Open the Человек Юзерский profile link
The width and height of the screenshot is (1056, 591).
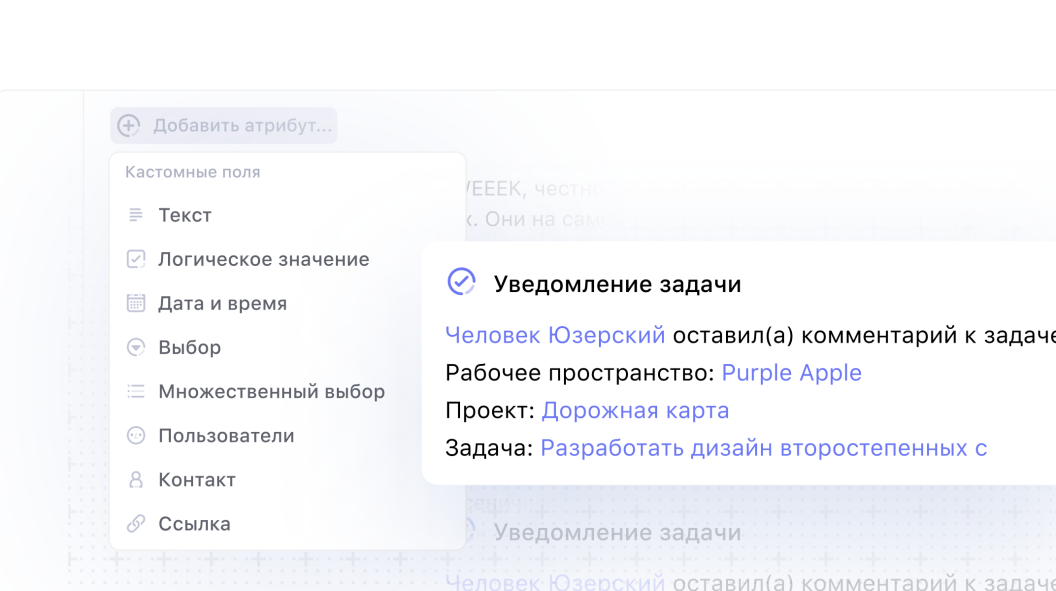[x=555, y=335]
